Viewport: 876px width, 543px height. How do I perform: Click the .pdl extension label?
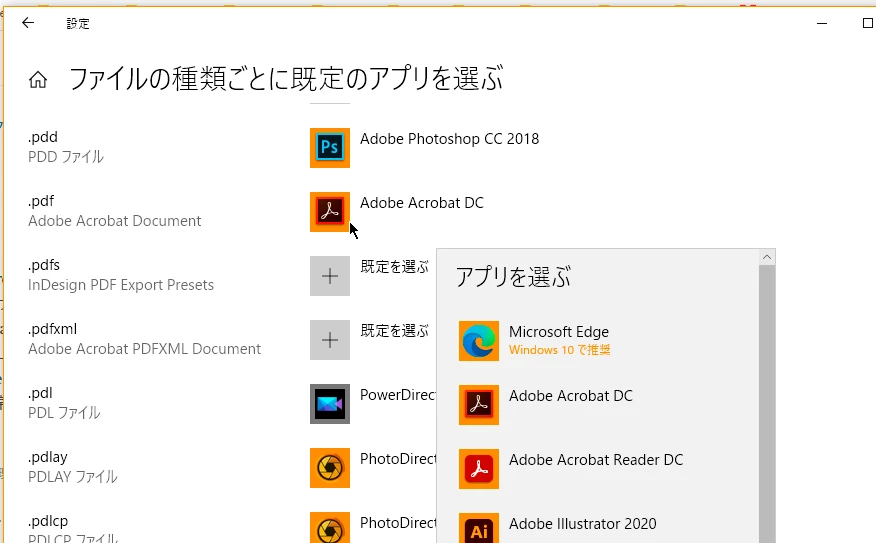click(40, 393)
